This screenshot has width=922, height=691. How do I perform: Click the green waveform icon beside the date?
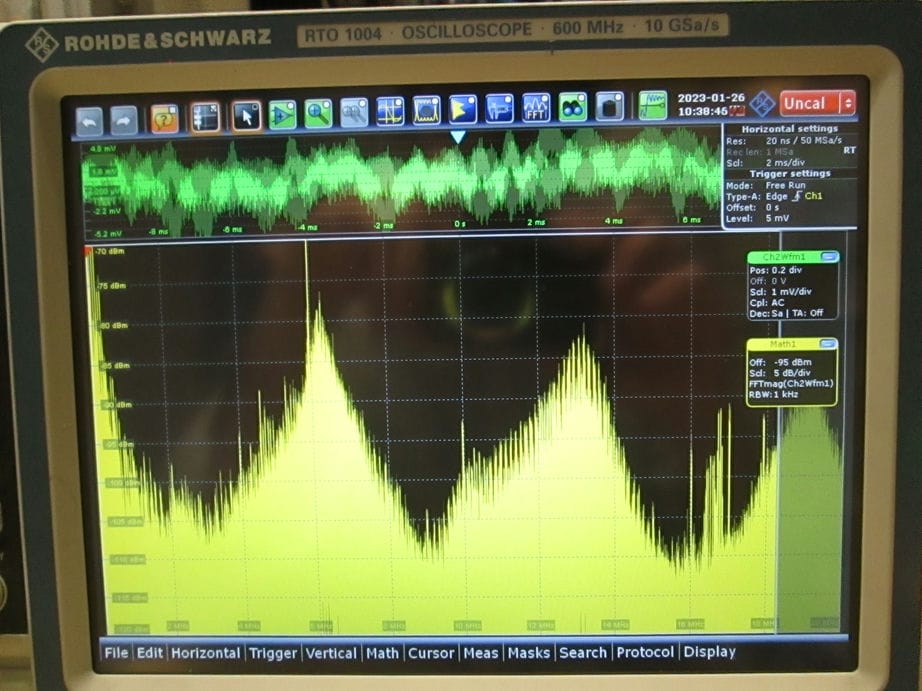653,105
